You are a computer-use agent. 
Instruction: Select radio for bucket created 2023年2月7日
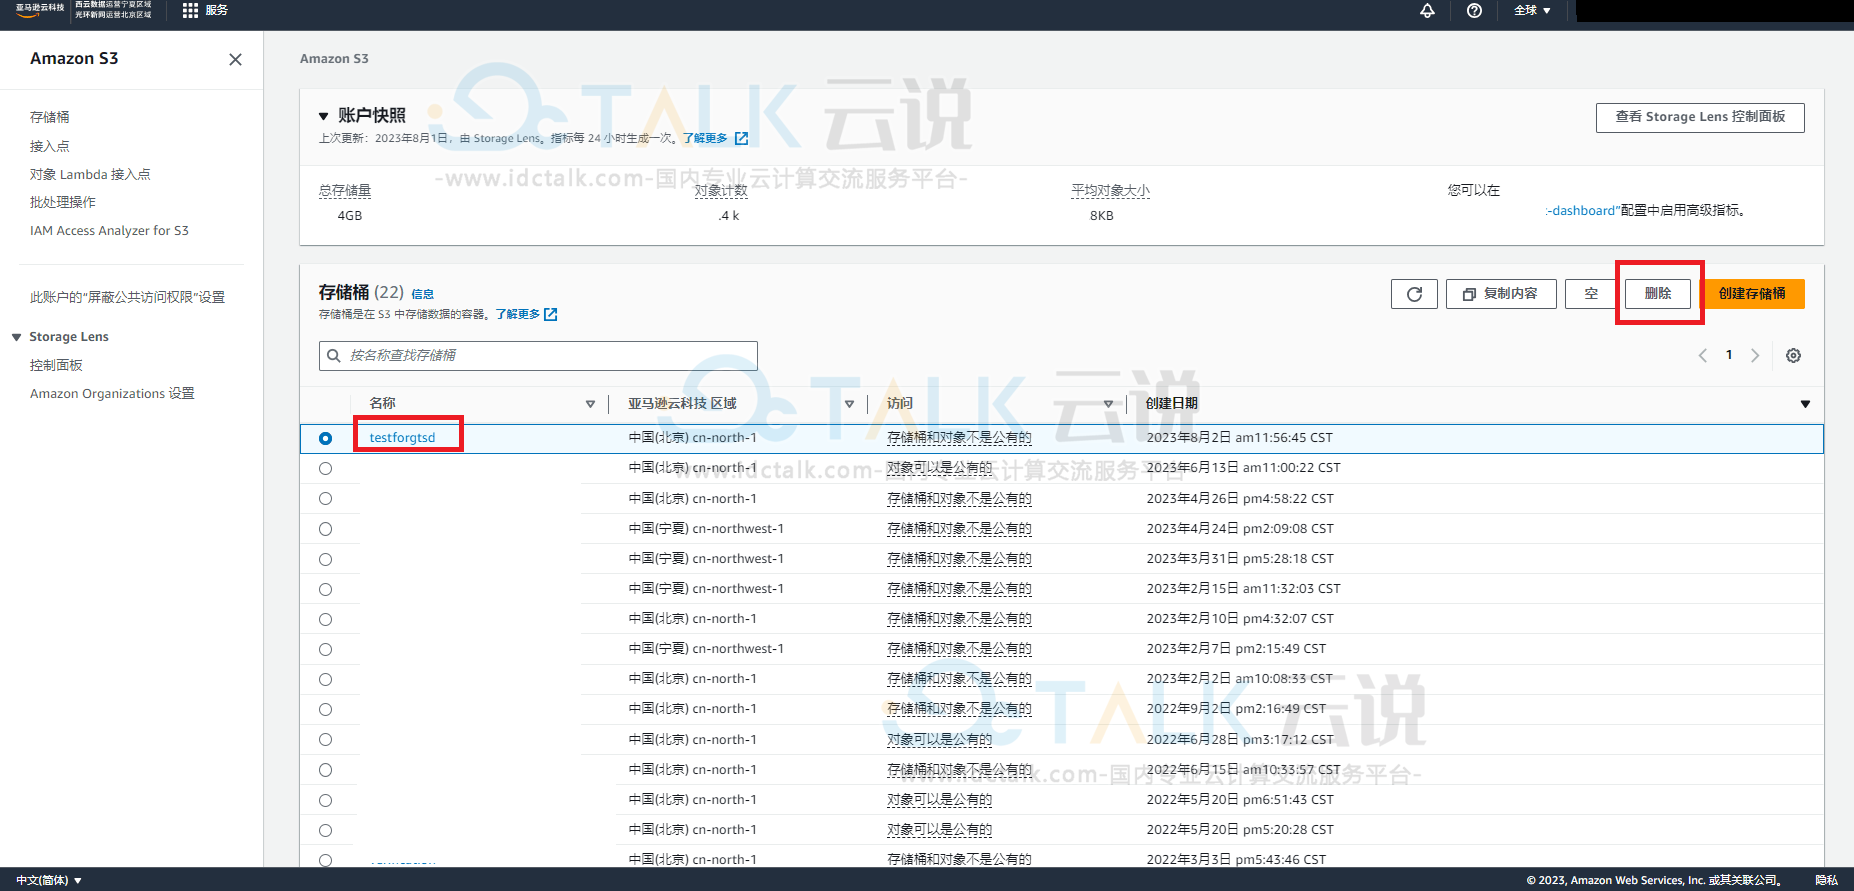click(325, 649)
